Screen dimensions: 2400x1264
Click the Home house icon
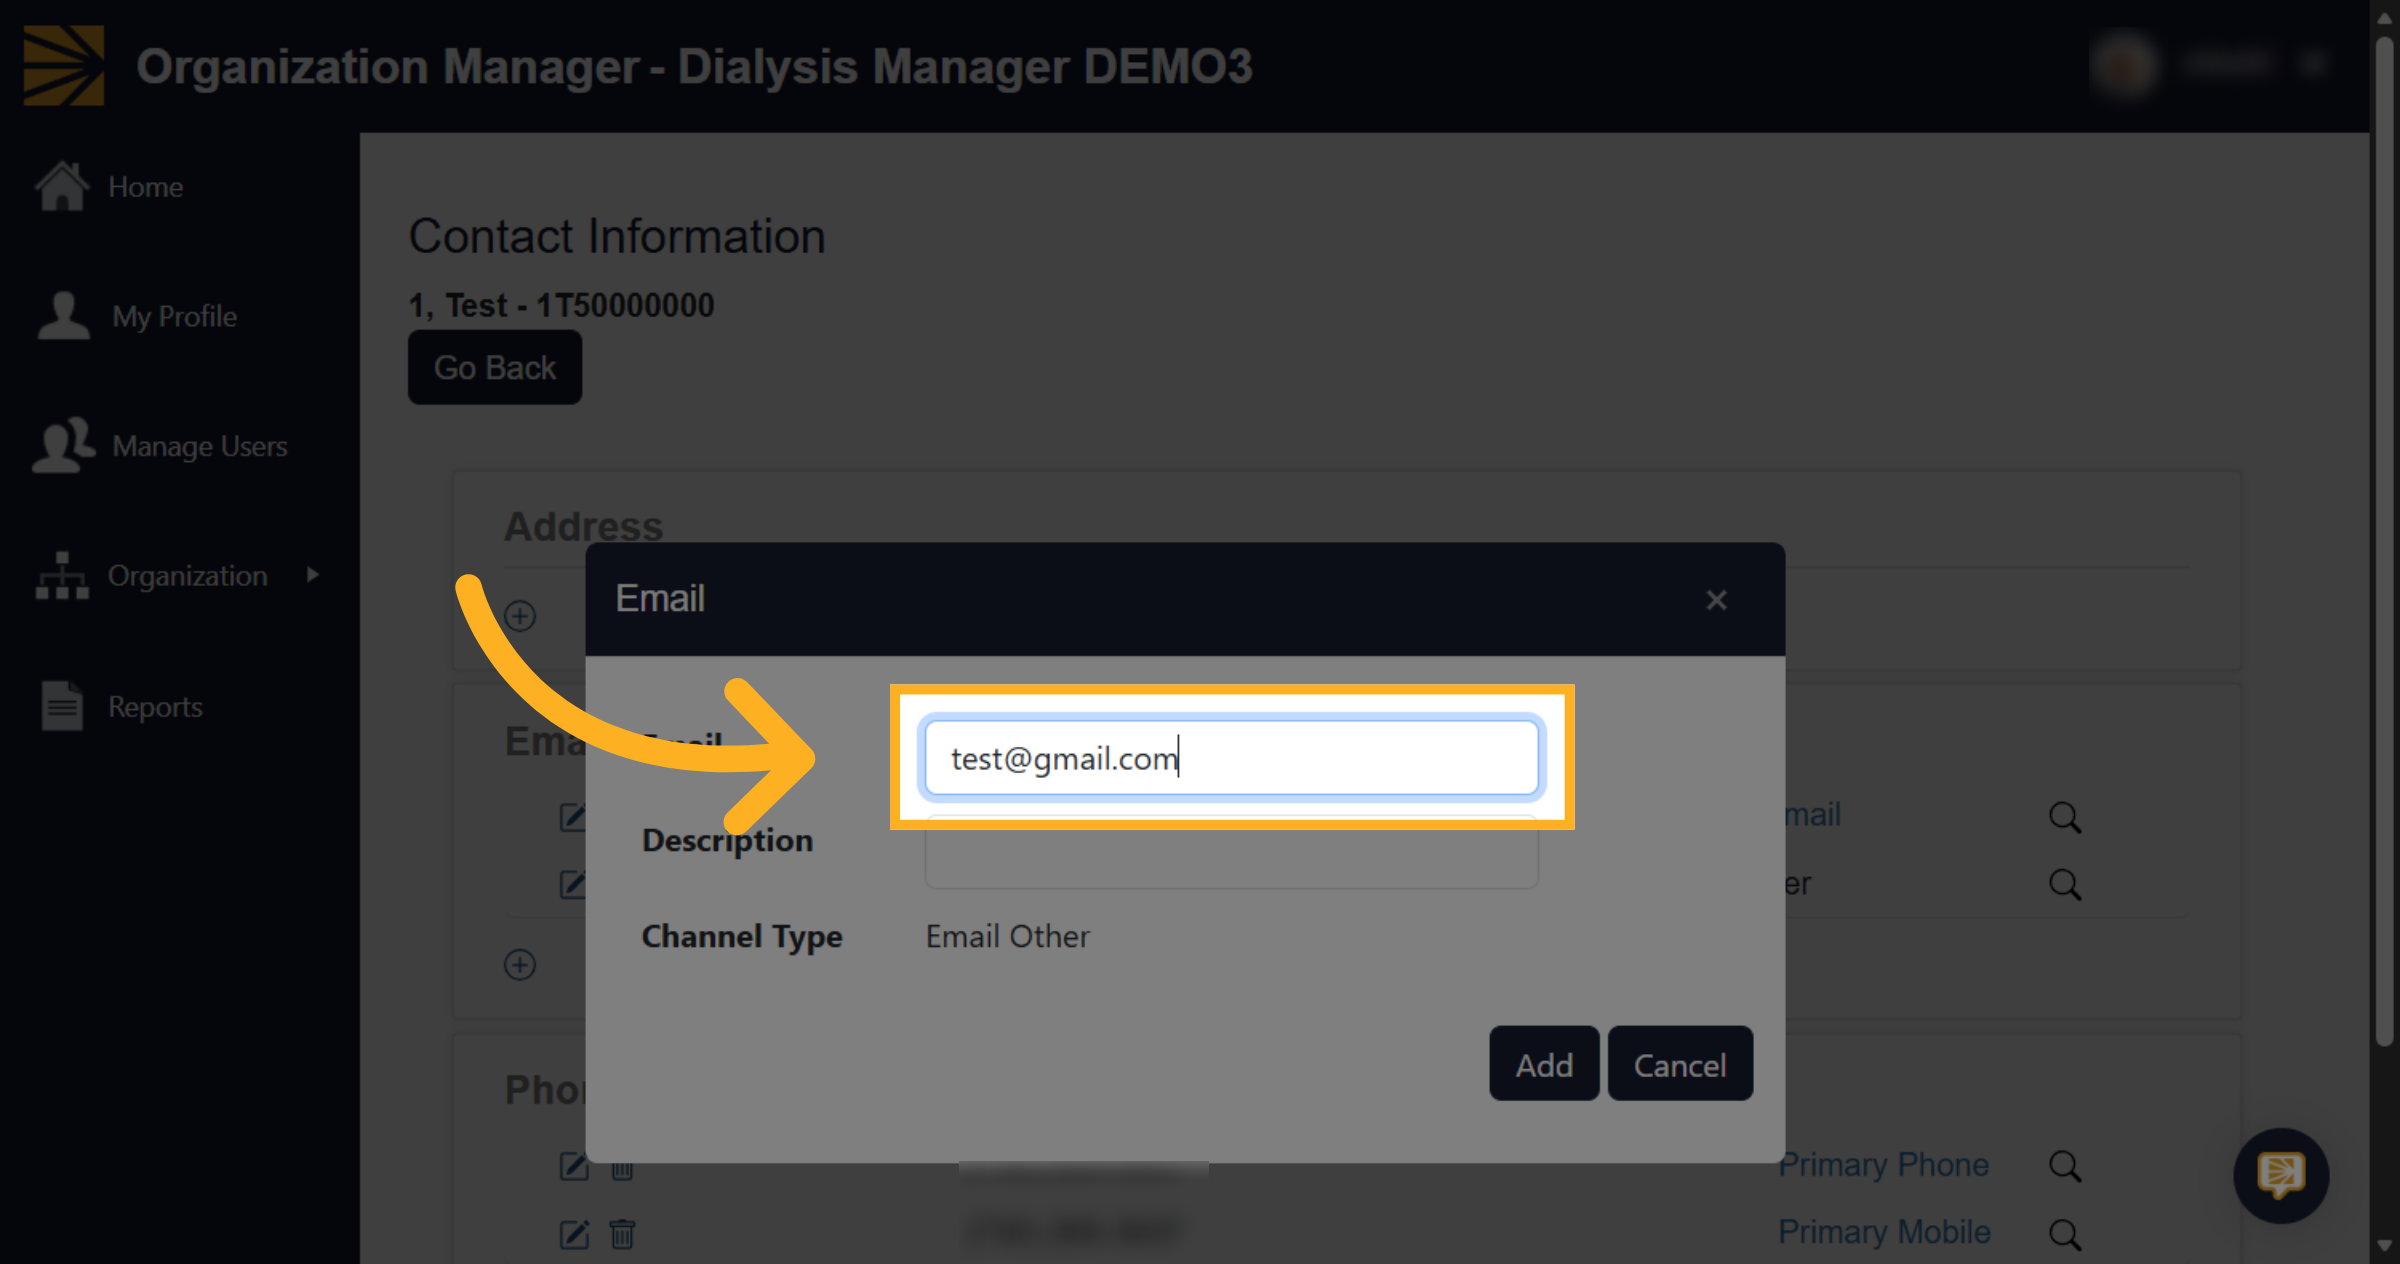click(62, 186)
